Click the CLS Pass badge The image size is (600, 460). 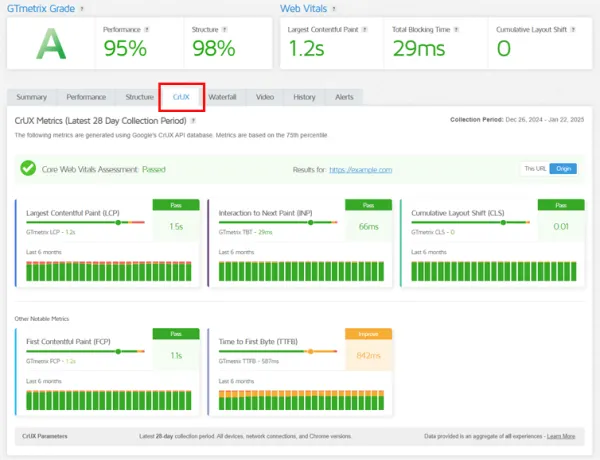[x=561, y=205]
